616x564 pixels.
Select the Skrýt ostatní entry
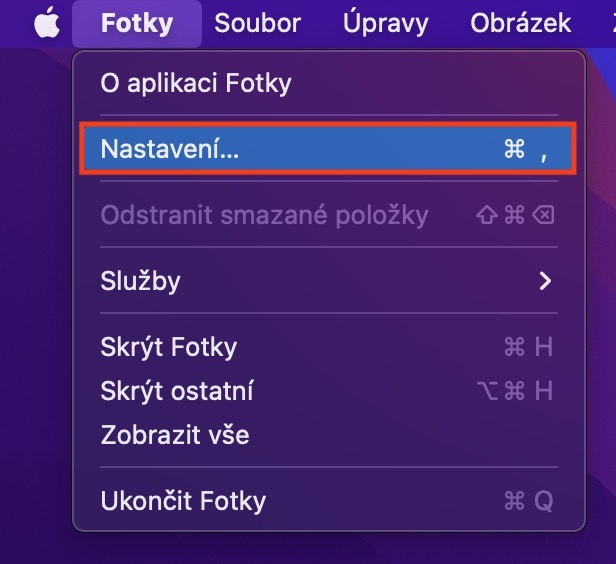pos(177,391)
